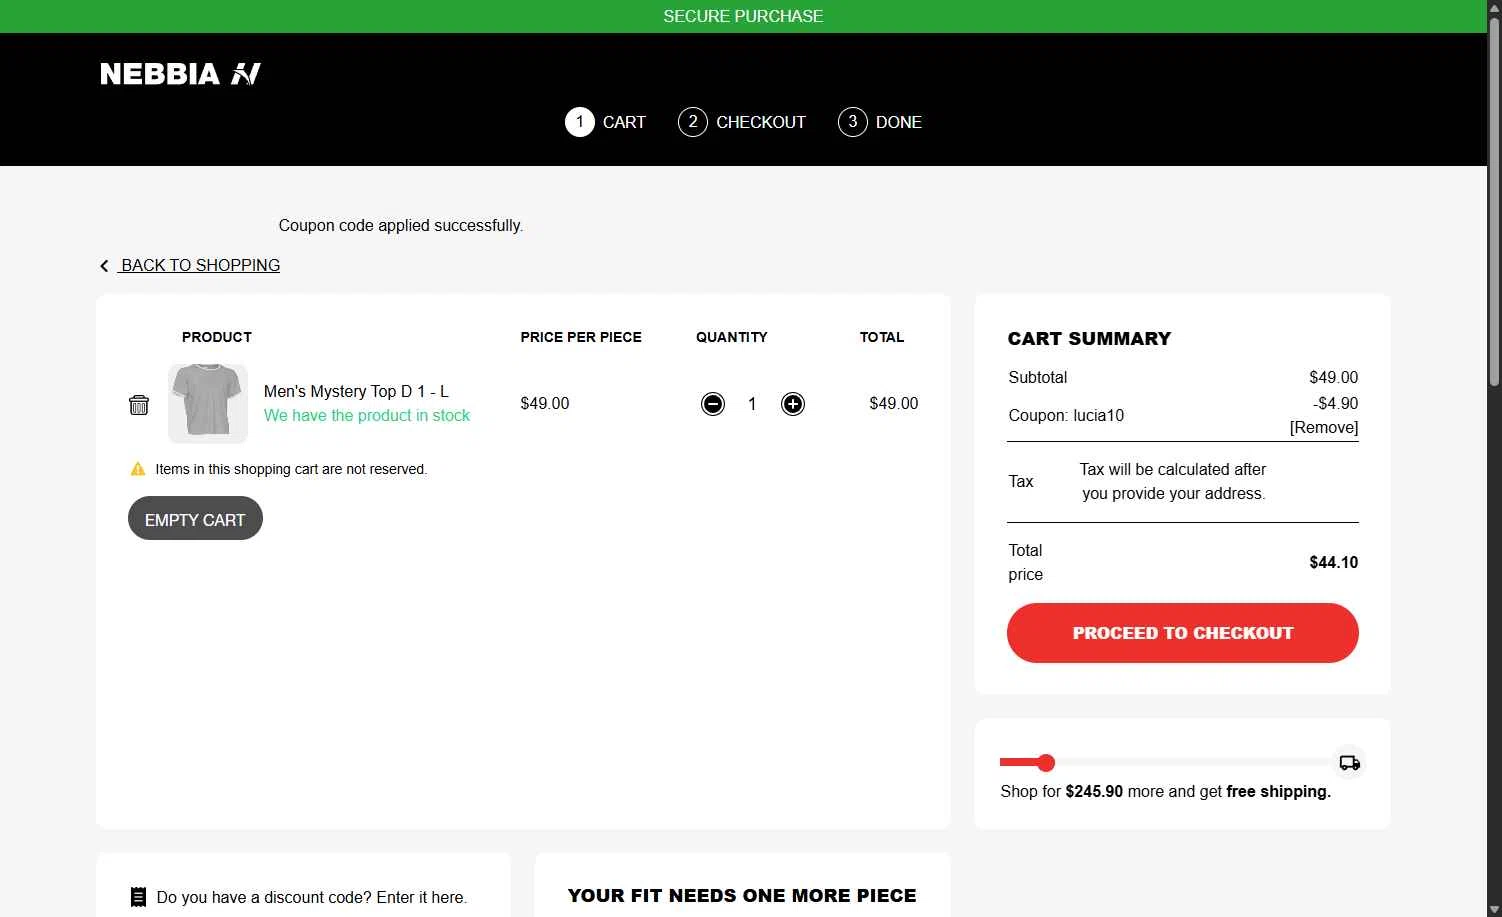
Task: Click the 'Tax will be calculated' note
Action: [1173, 481]
